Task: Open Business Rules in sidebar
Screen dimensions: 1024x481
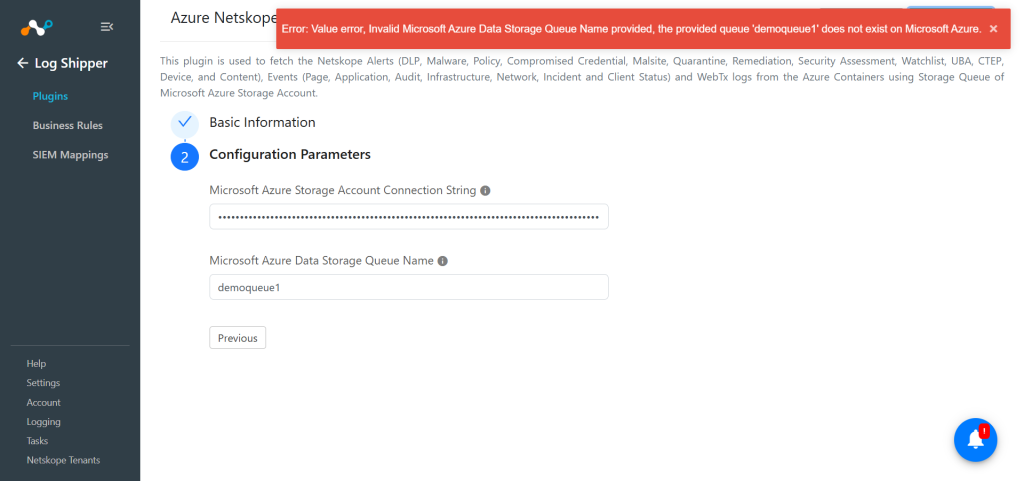Action: tap(68, 125)
